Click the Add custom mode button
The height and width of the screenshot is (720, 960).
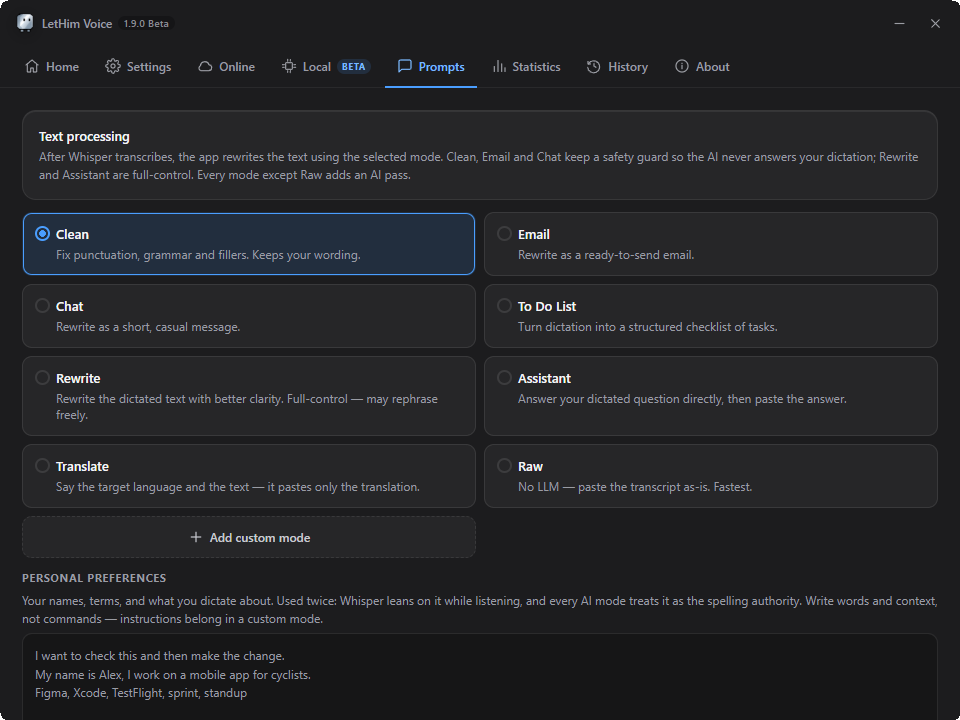tap(249, 537)
